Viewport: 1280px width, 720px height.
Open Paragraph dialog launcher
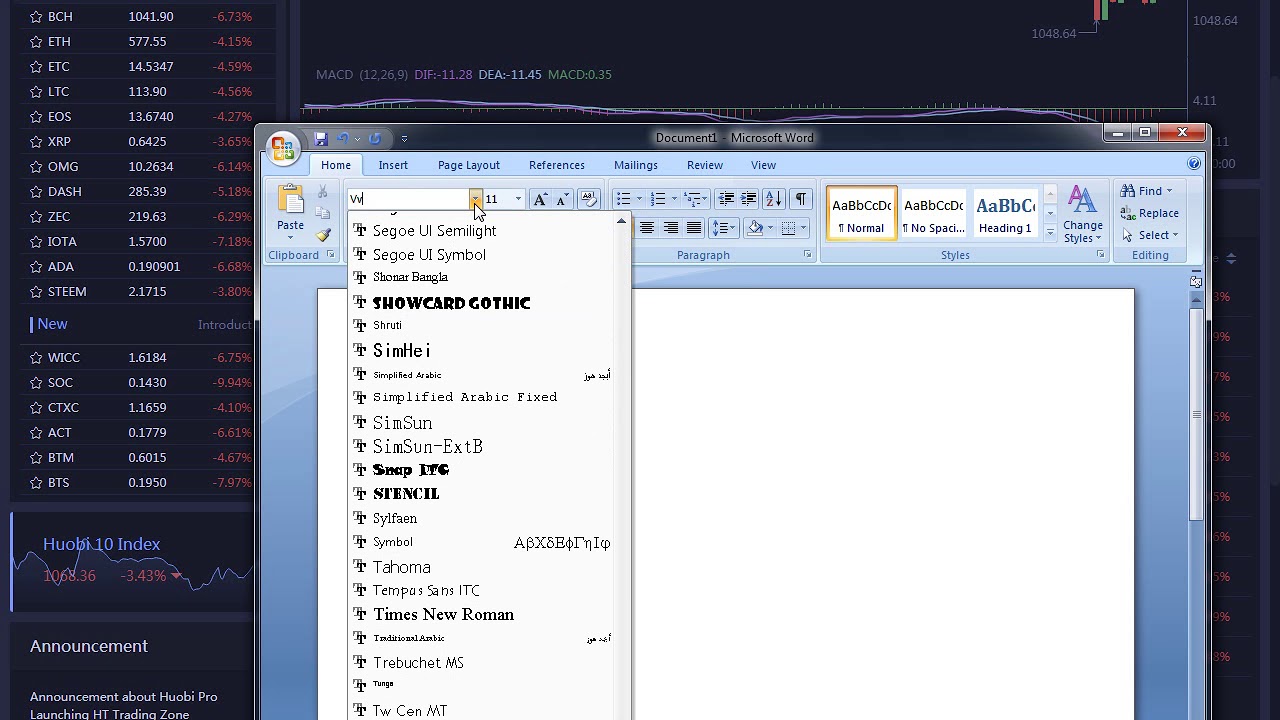pos(807,255)
